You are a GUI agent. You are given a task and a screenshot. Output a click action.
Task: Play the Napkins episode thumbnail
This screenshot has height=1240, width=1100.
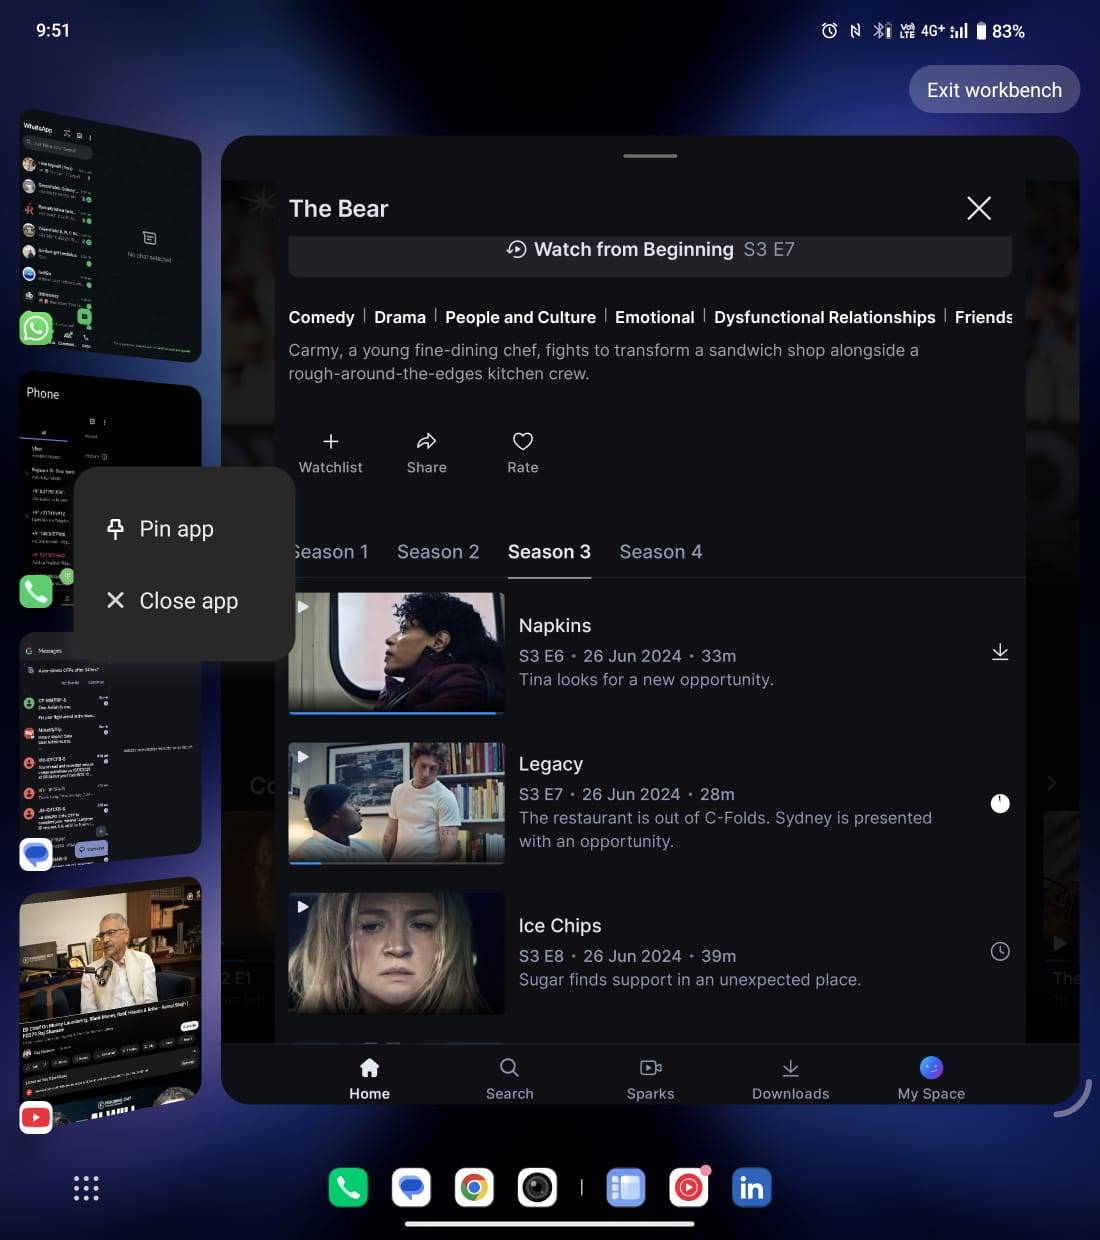click(x=396, y=653)
